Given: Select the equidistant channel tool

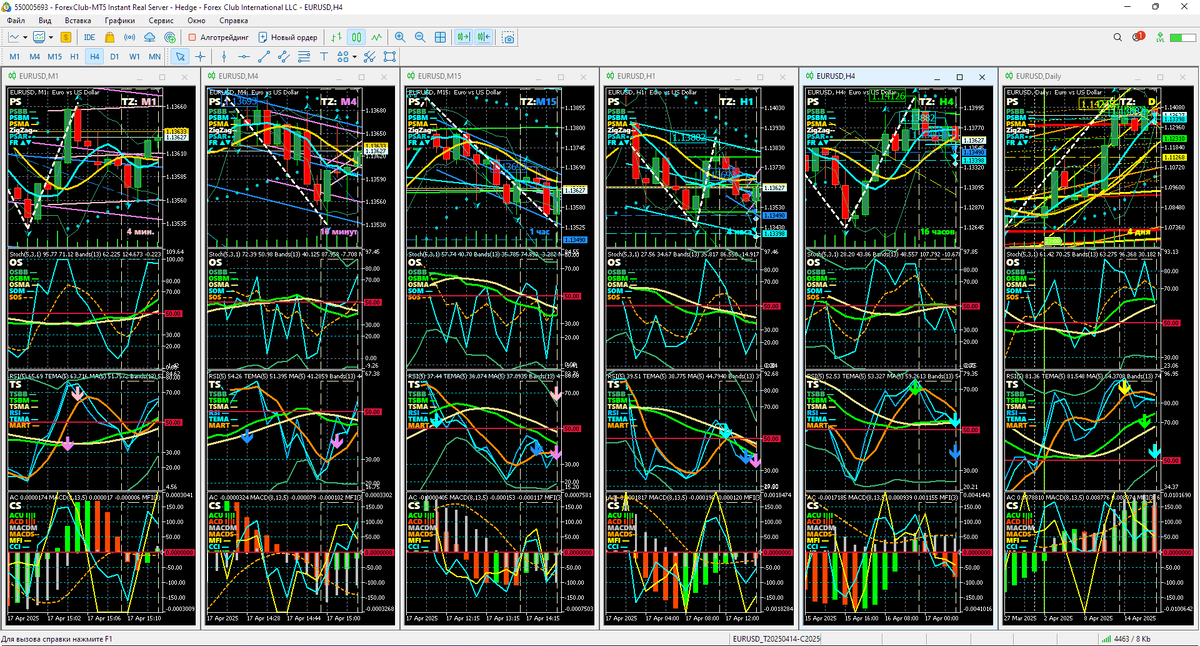Looking at the screenshot, I should pos(283,57).
